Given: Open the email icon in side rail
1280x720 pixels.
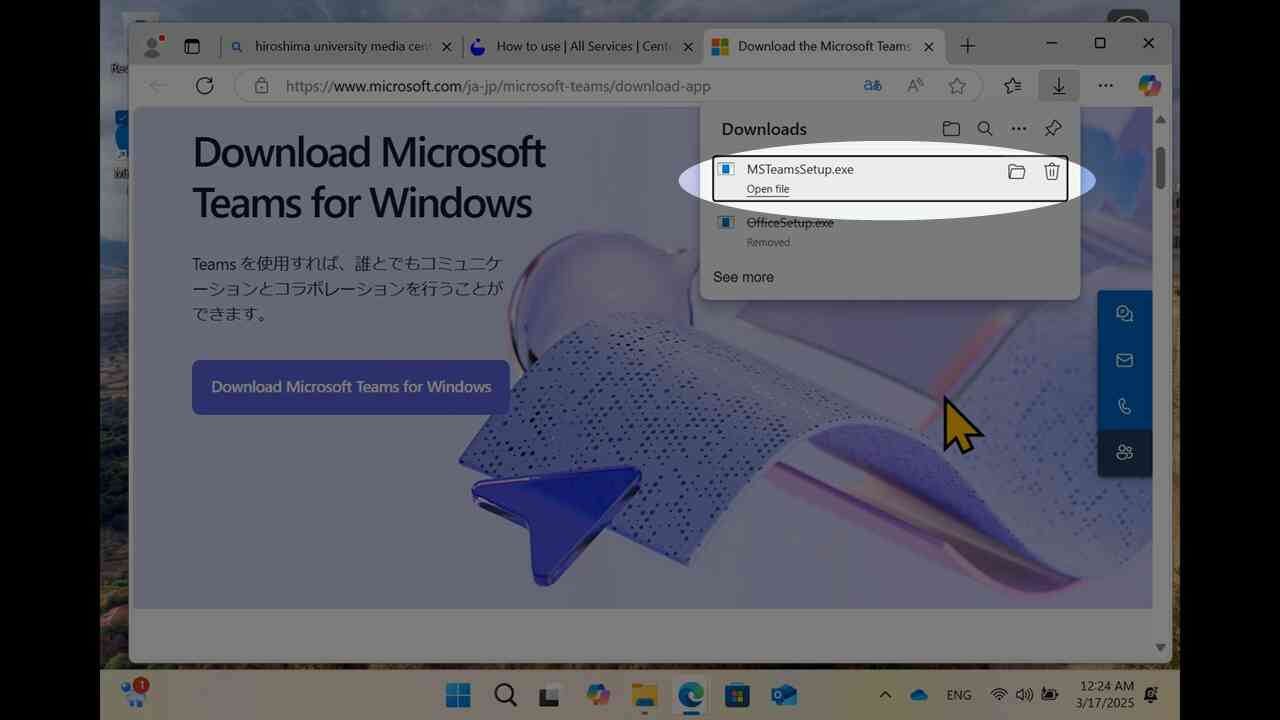Looking at the screenshot, I should coord(1125,360).
